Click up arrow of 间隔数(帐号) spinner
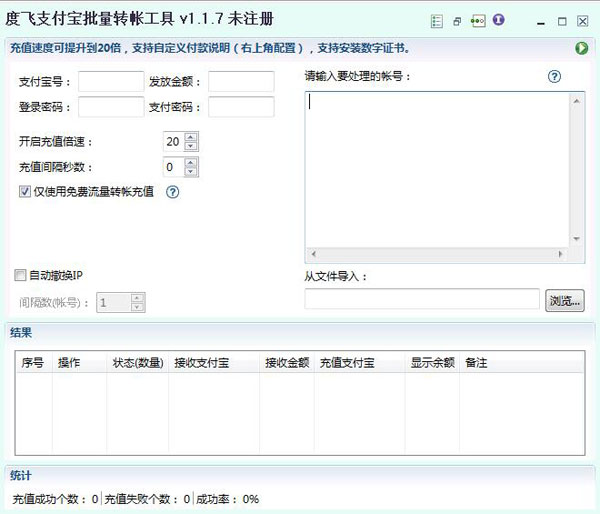This screenshot has height=514, width=600. (x=137, y=298)
